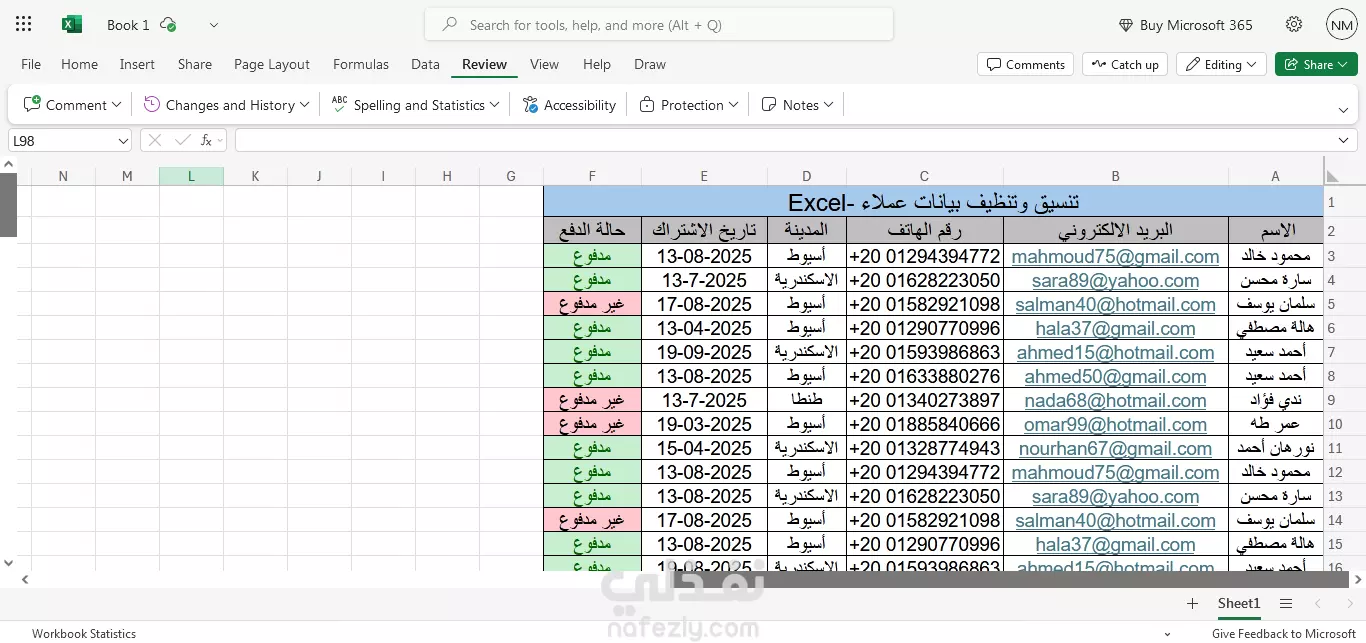Open the Book 1 title dropdown chevron
The width and height of the screenshot is (1366, 643).
click(214, 25)
